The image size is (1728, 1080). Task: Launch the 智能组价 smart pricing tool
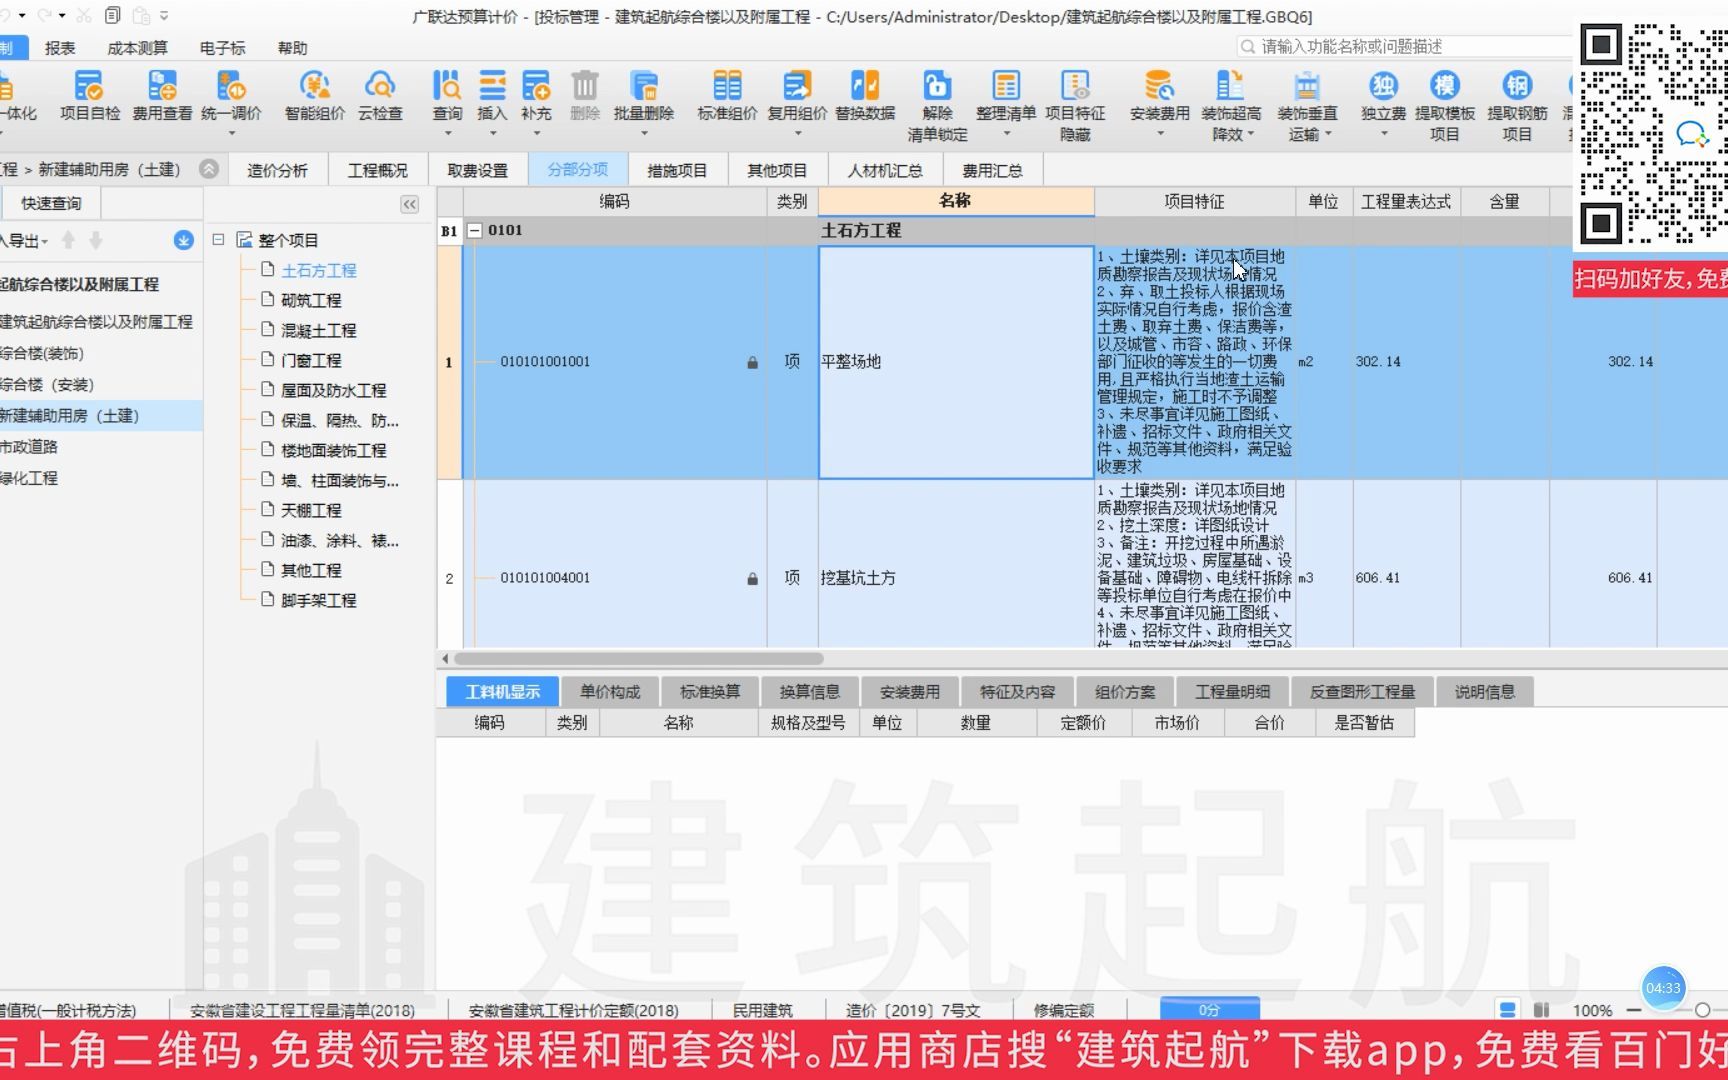point(315,96)
